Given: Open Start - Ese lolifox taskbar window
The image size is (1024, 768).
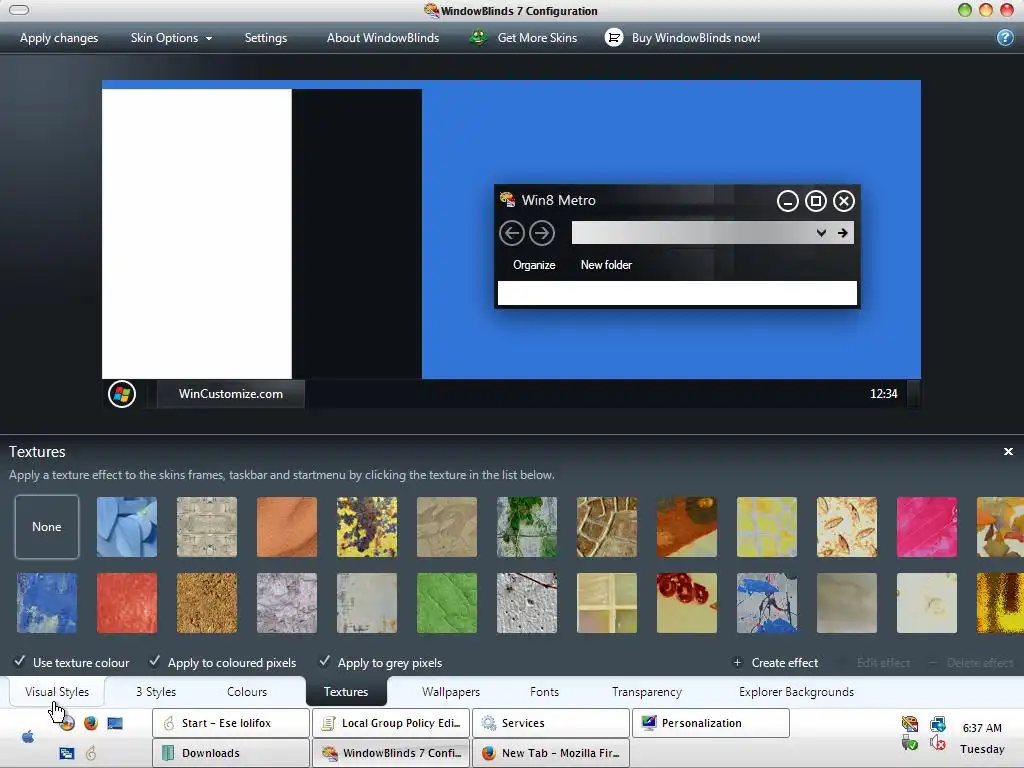Looking at the screenshot, I should tap(231, 723).
